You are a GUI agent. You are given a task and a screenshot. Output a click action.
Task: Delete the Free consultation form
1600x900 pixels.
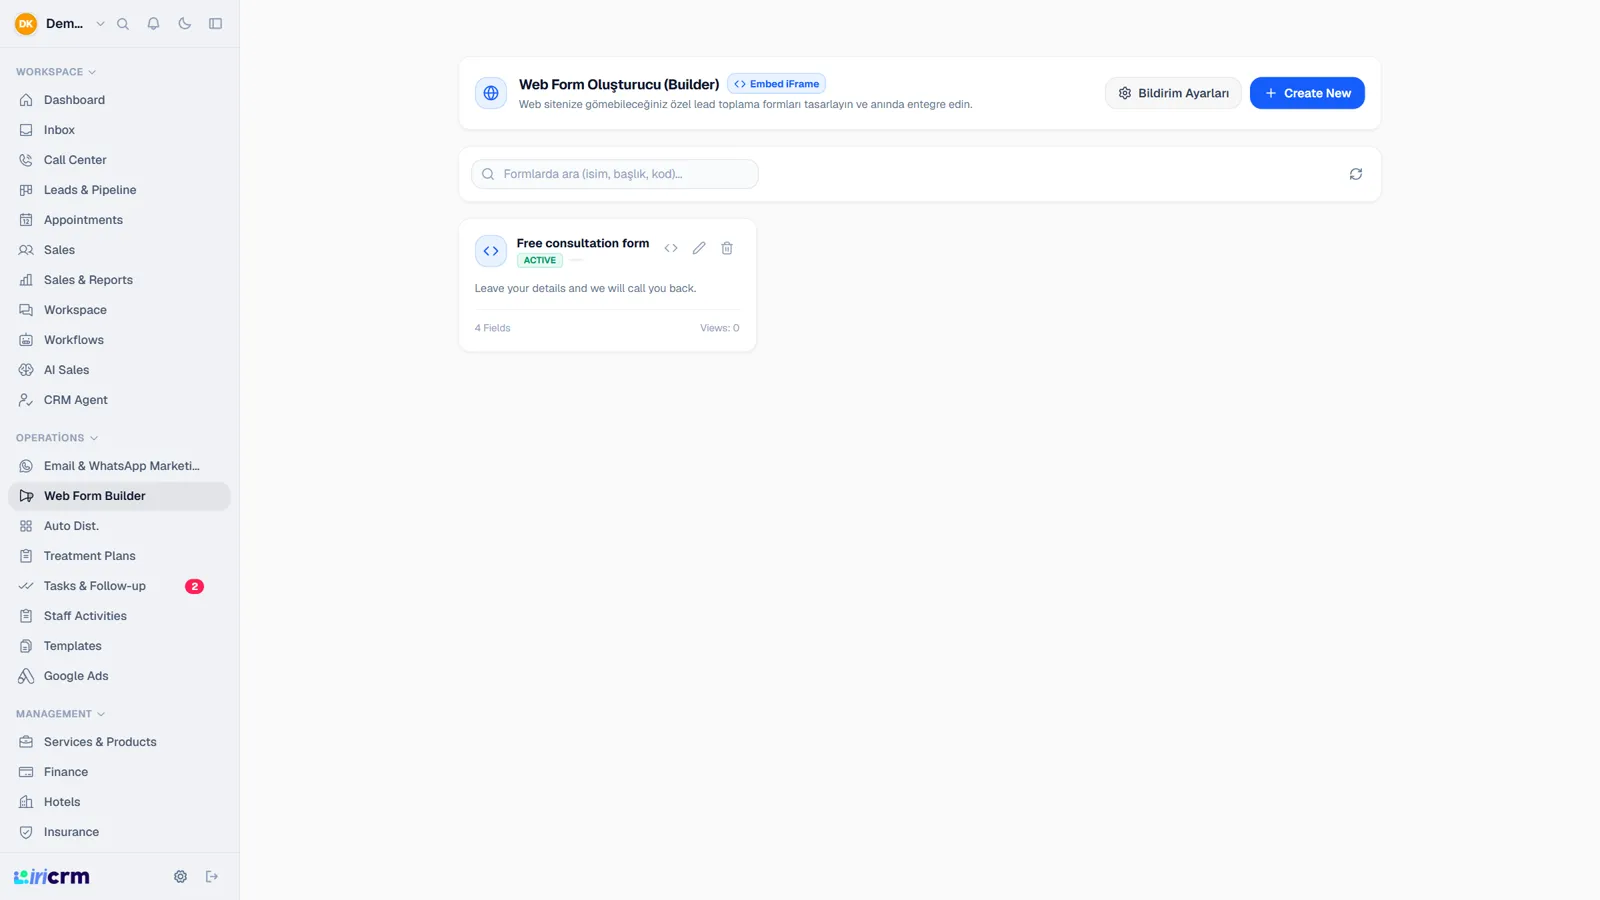(x=727, y=248)
